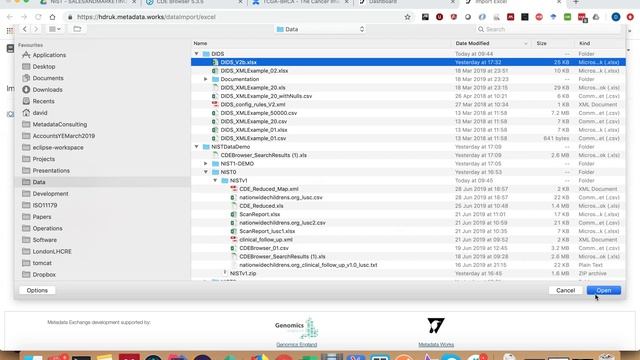Open the Genomics England link
The height and width of the screenshot is (360, 640).
click(x=296, y=344)
